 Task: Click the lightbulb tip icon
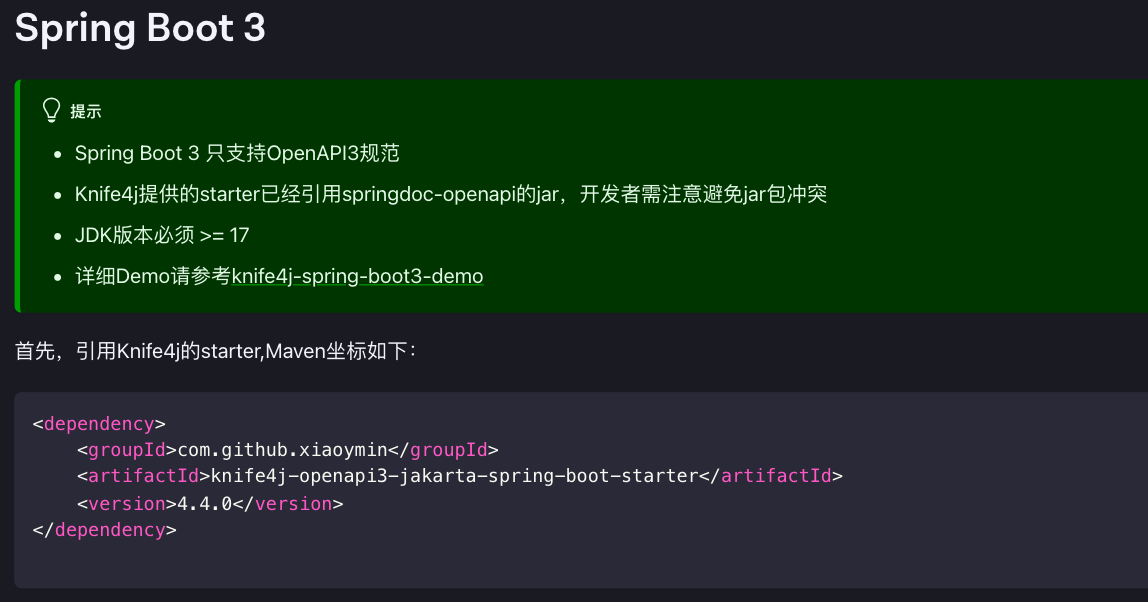51,111
